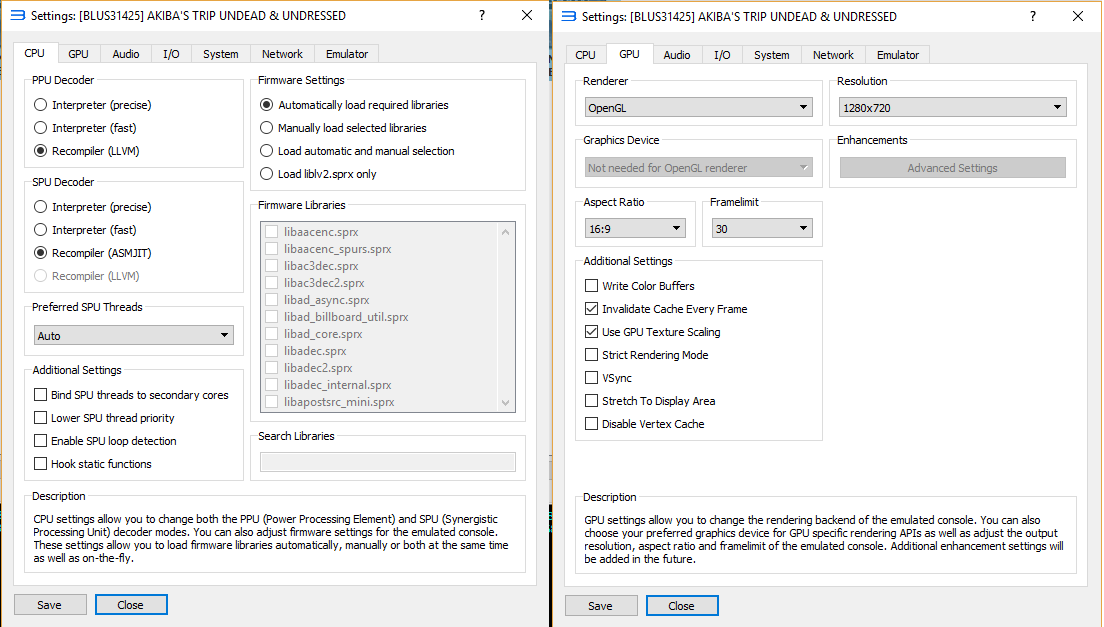Open the Renderer OpenGL dropdown
This screenshot has height=627, width=1104.
tap(698, 107)
